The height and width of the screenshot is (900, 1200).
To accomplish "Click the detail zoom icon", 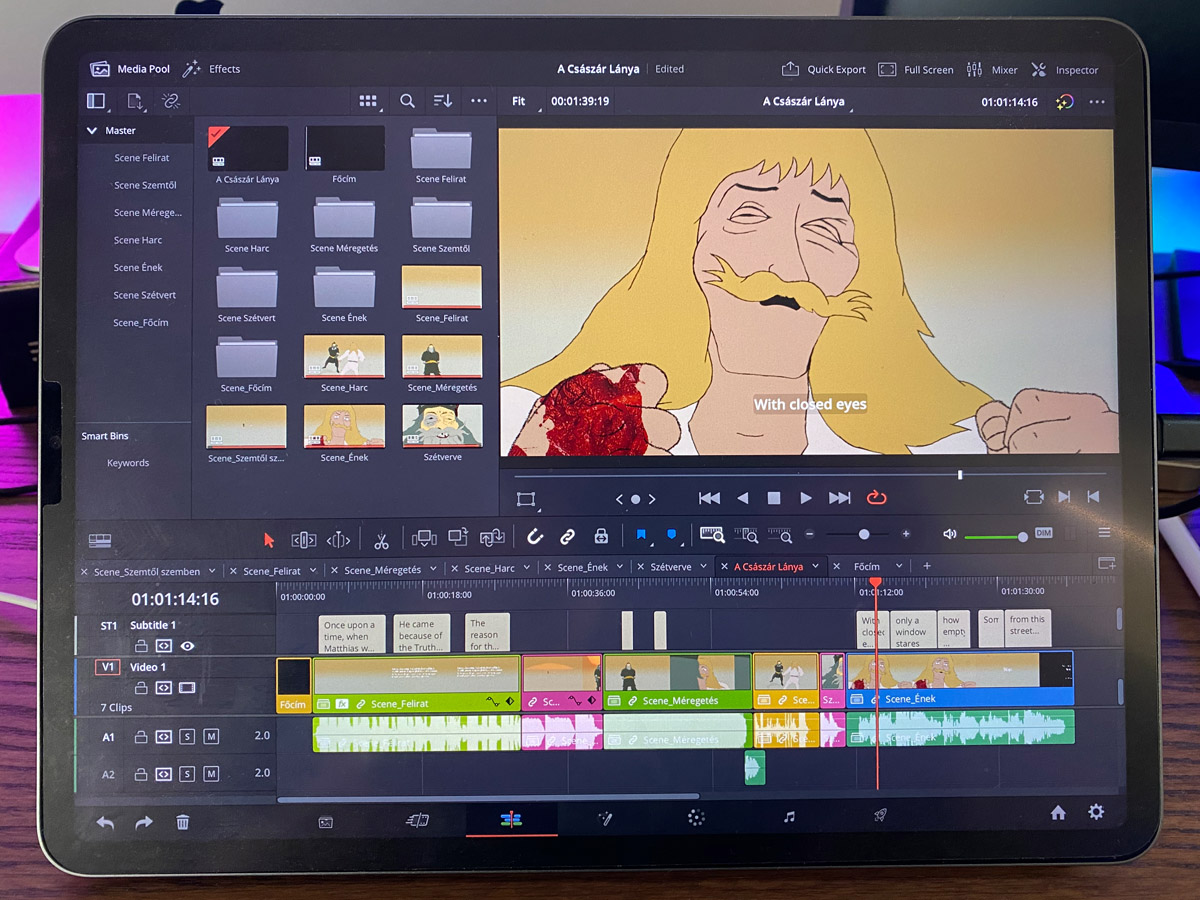I will pos(746,535).
